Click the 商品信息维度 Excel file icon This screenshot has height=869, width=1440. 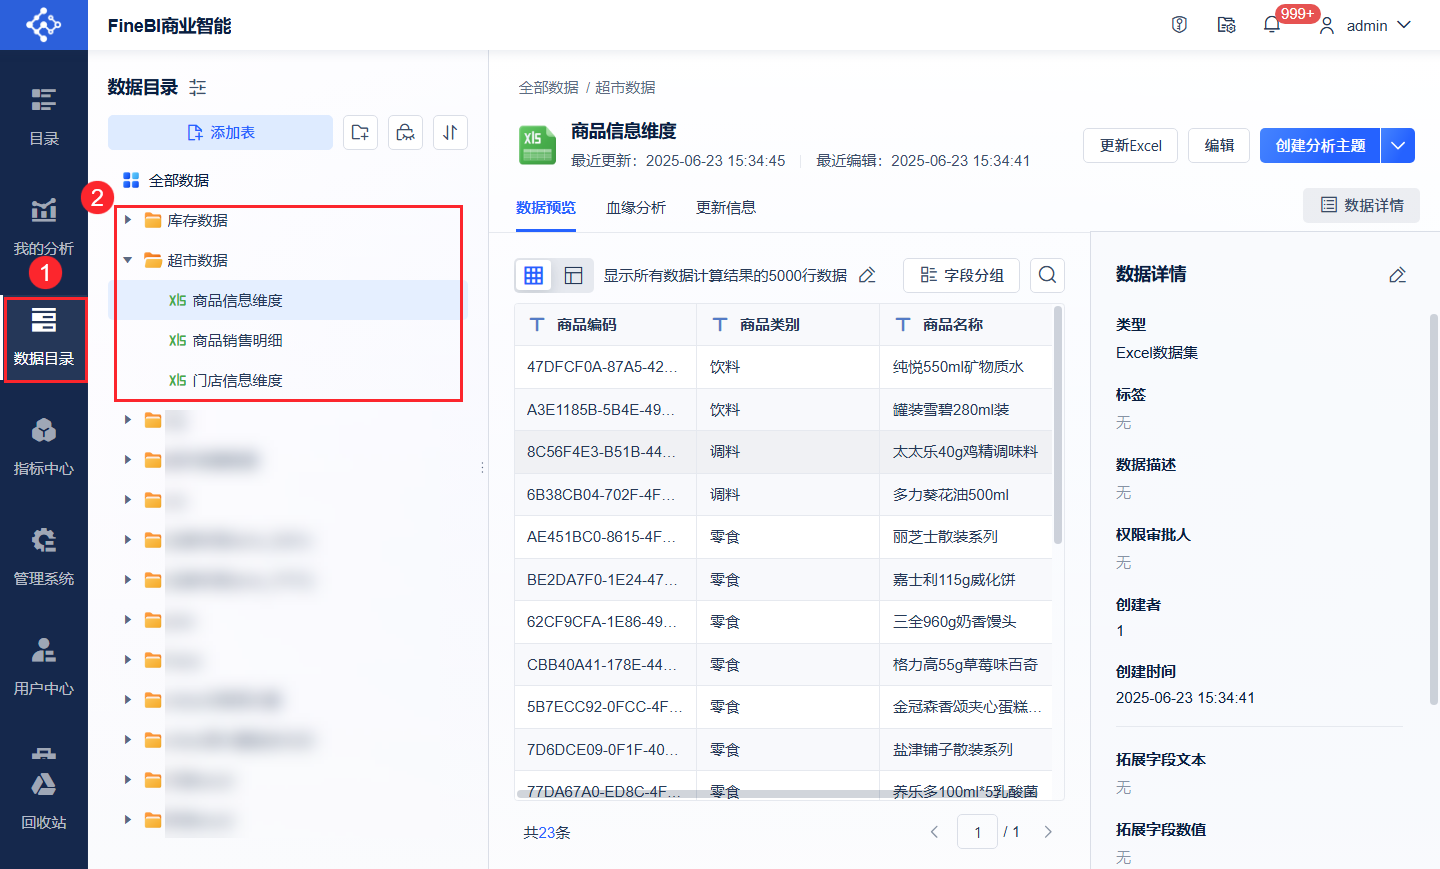(538, 145)
